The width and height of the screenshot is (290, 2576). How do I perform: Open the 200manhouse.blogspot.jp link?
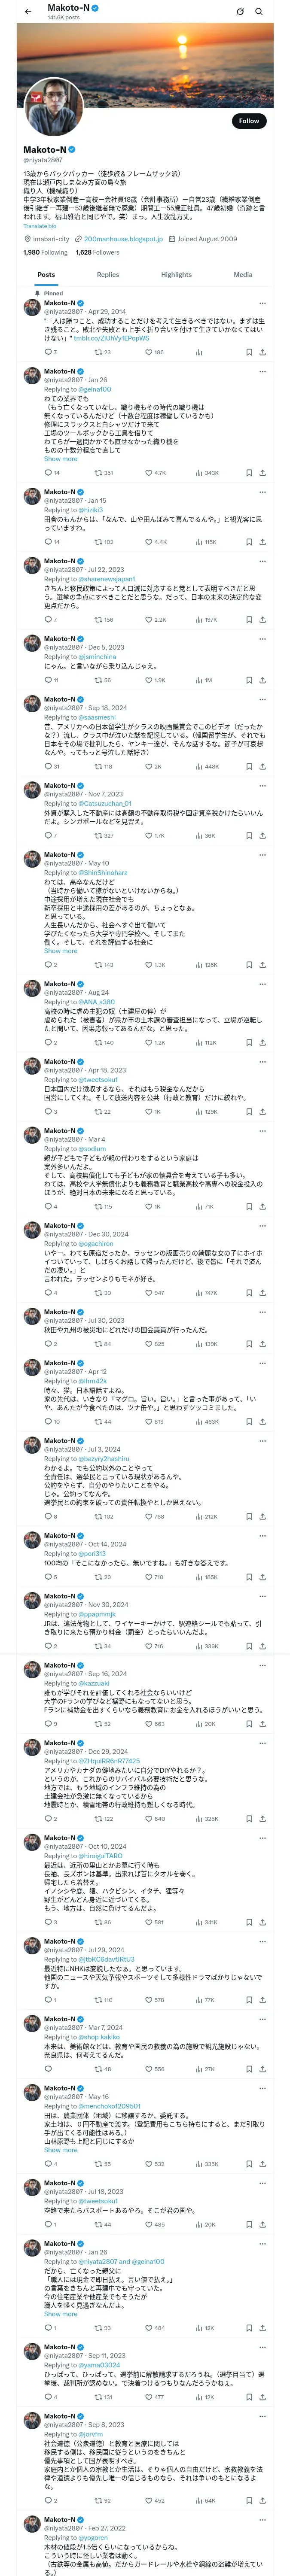[x=123, y=239]
